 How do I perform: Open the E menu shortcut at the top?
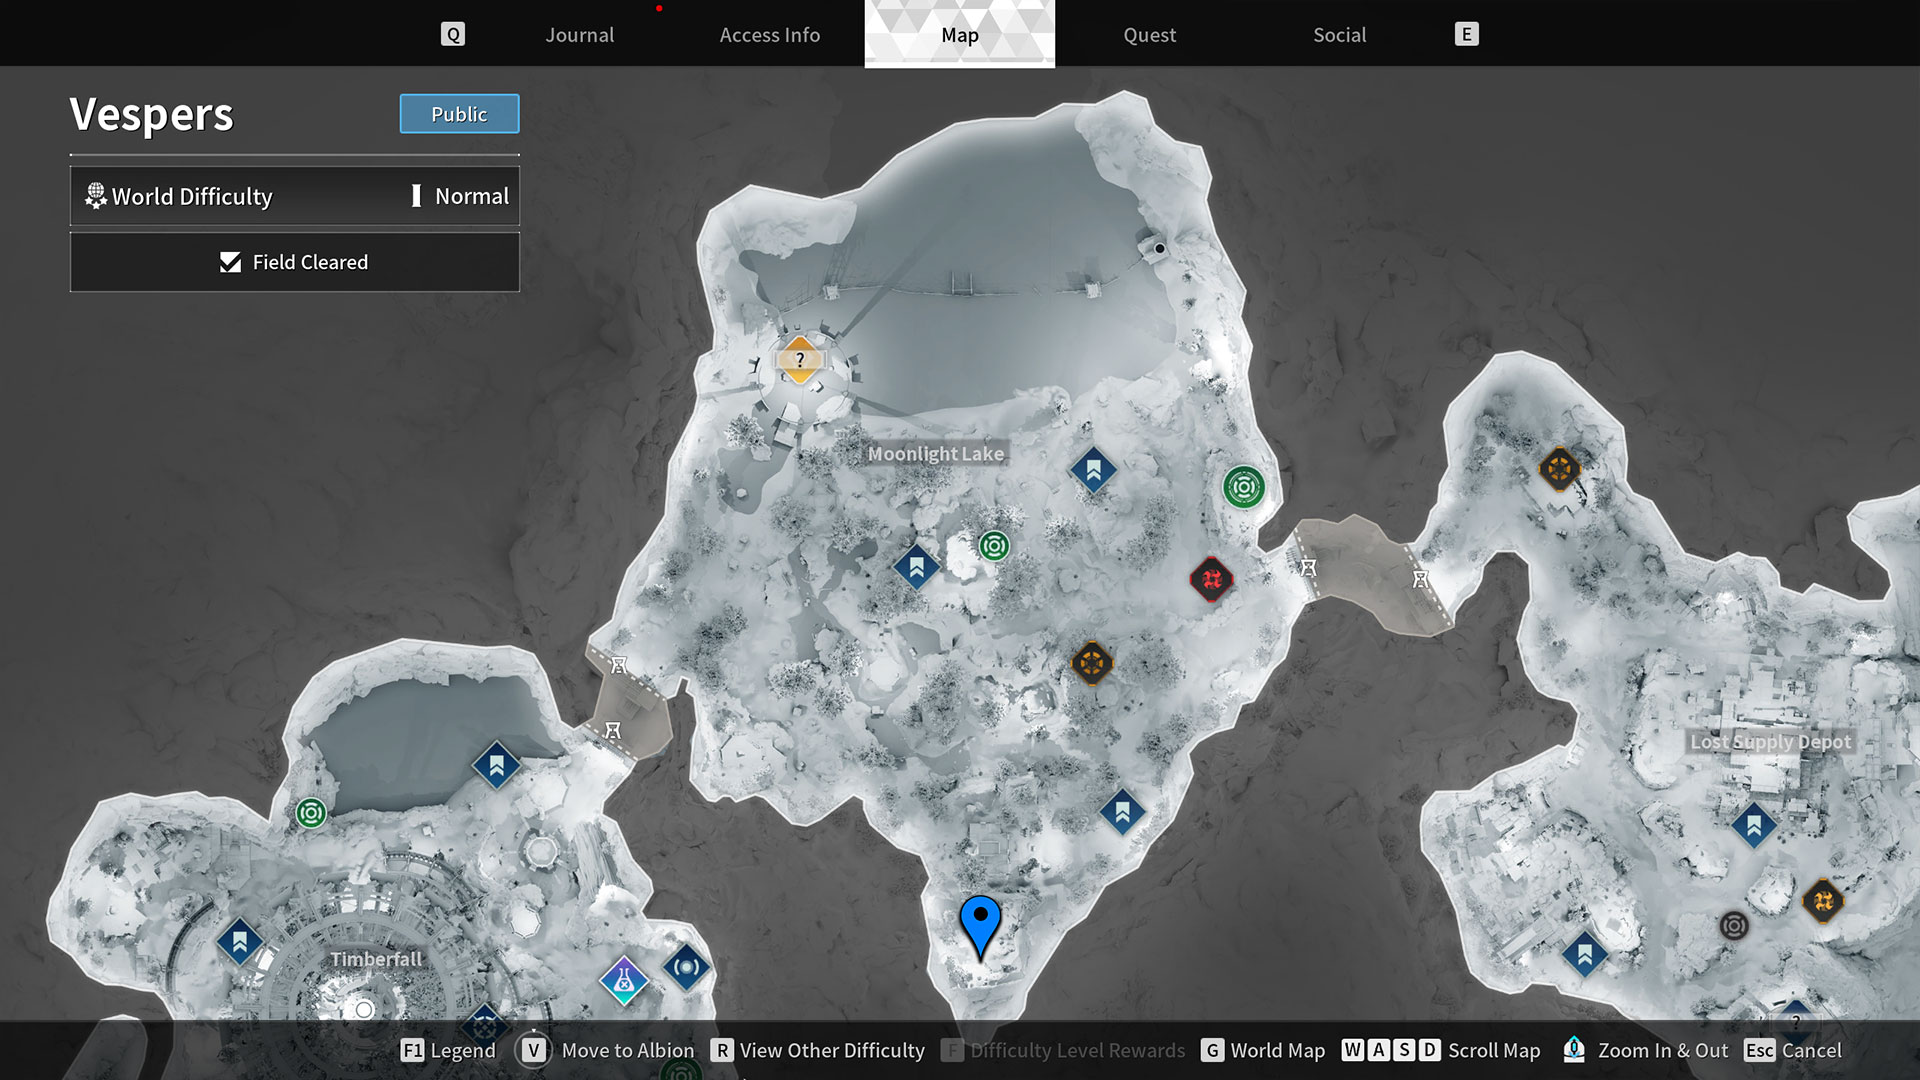tap(1466, 33)
